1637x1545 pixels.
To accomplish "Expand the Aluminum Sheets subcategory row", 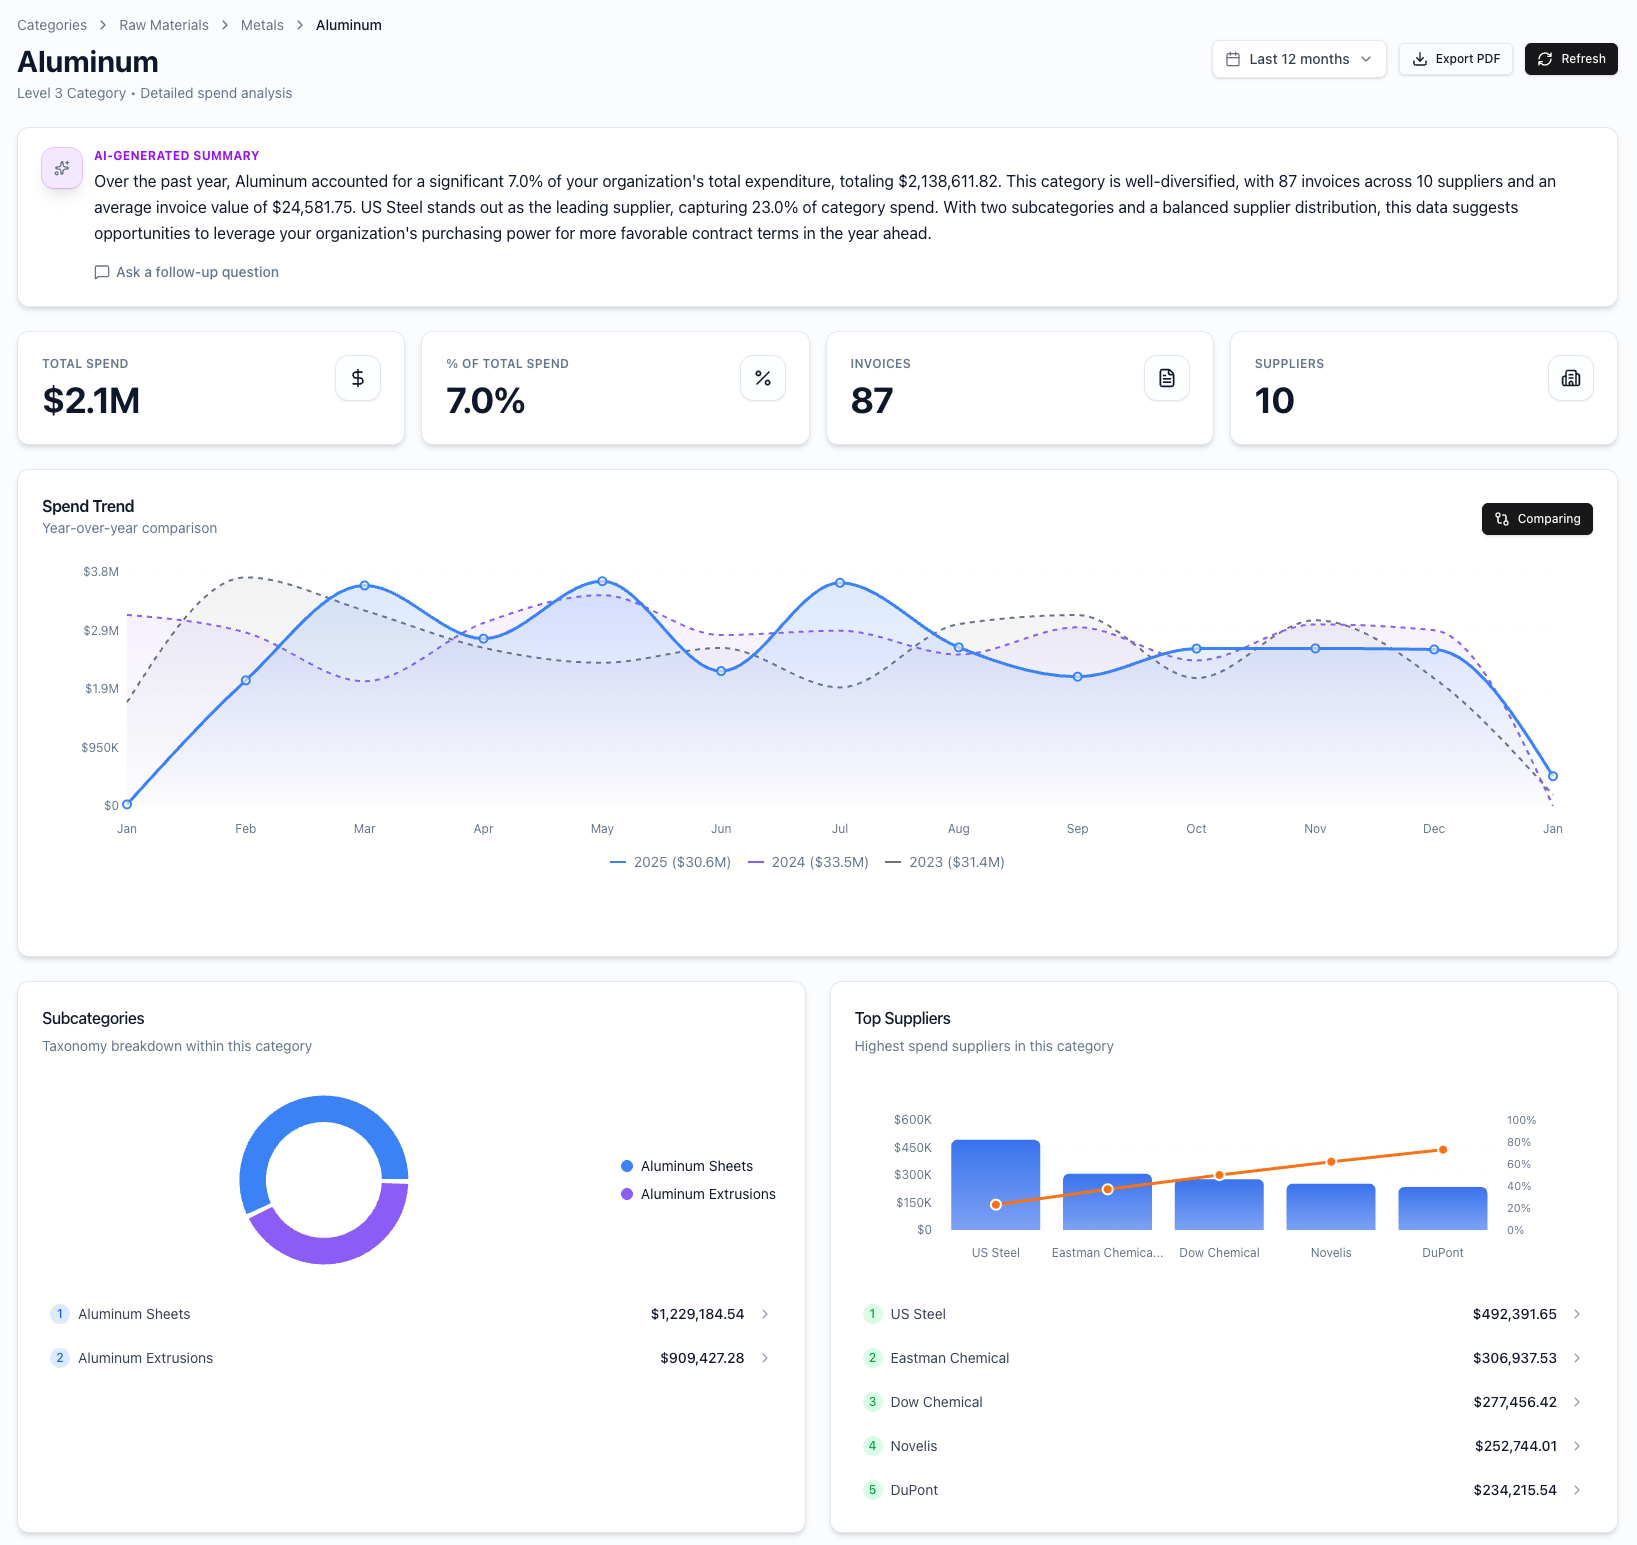I will click(765, 1314).
